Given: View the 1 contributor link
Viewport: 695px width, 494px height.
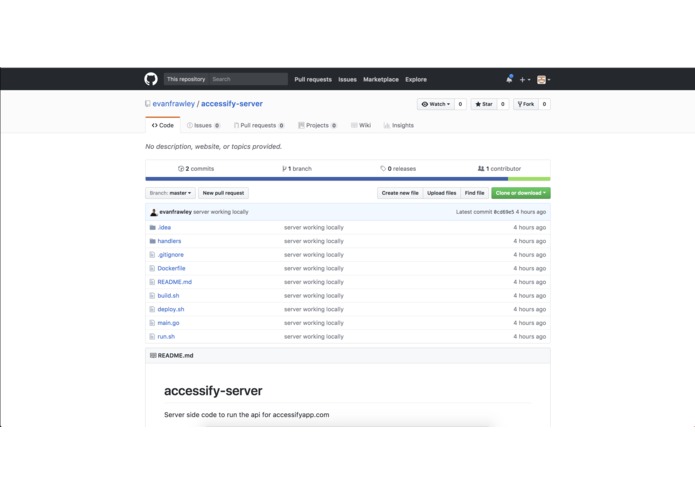Looking at the screenshot, I should (x=499, y=169).
